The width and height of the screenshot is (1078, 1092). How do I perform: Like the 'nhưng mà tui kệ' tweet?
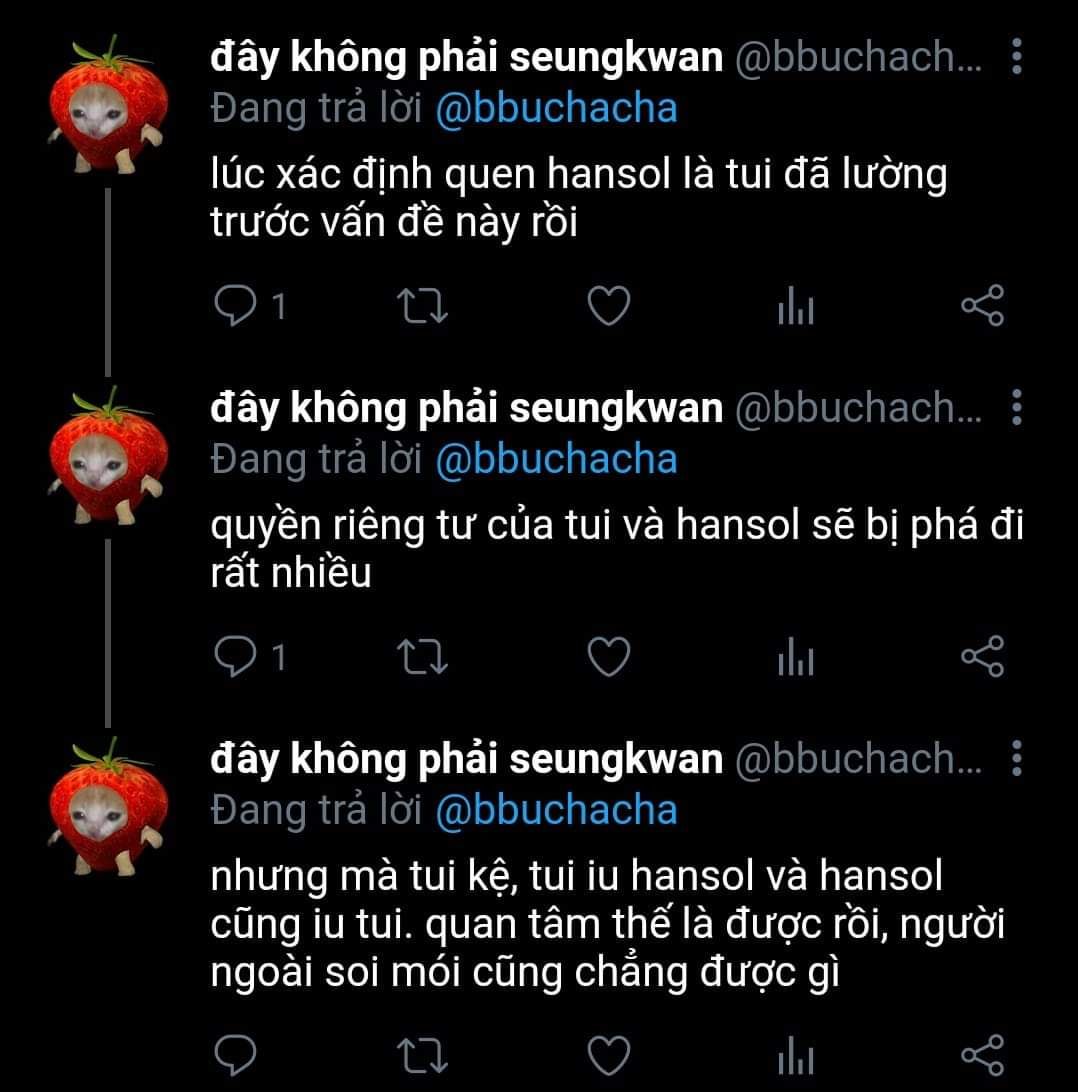pyautogui.click(x=609, y=1056)
